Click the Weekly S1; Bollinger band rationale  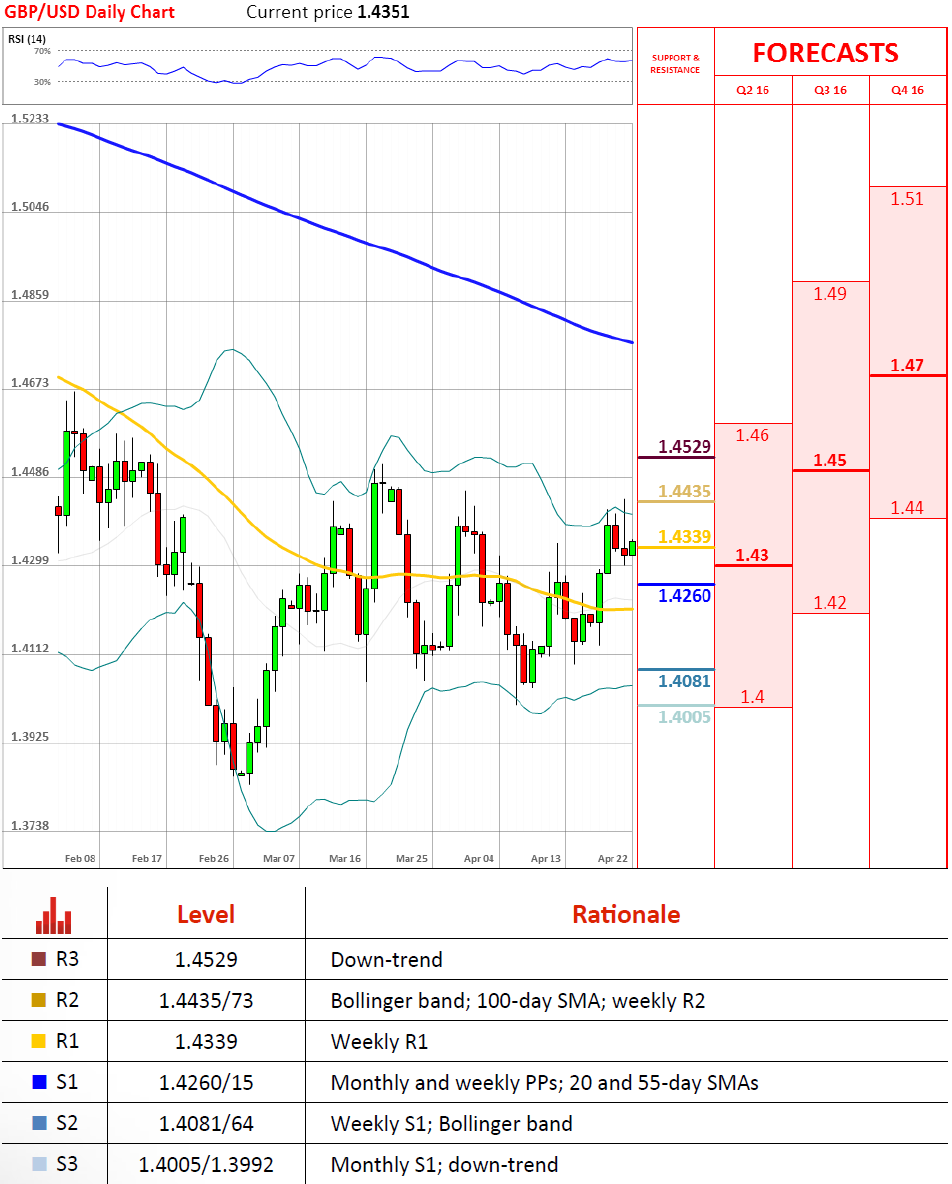click(451, 1124)
